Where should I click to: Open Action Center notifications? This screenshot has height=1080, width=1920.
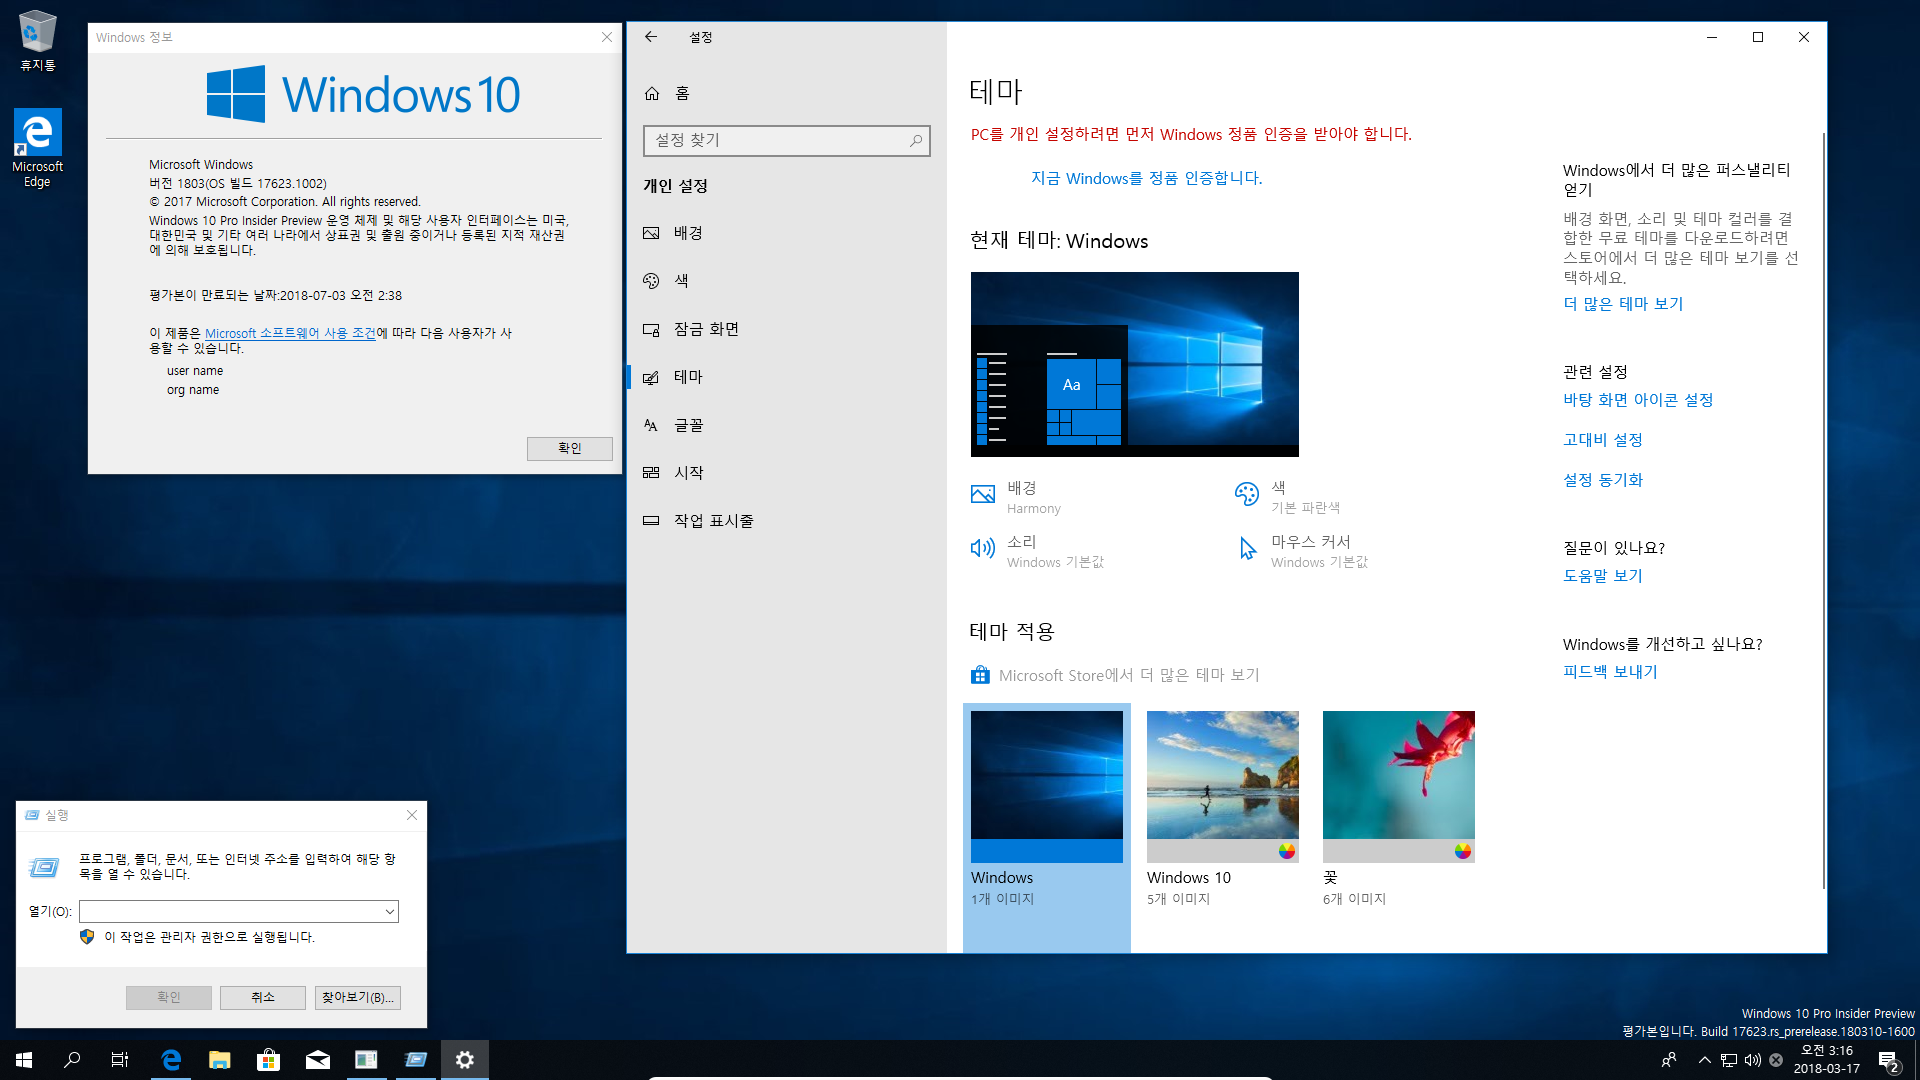(x=1889, y=1060)
